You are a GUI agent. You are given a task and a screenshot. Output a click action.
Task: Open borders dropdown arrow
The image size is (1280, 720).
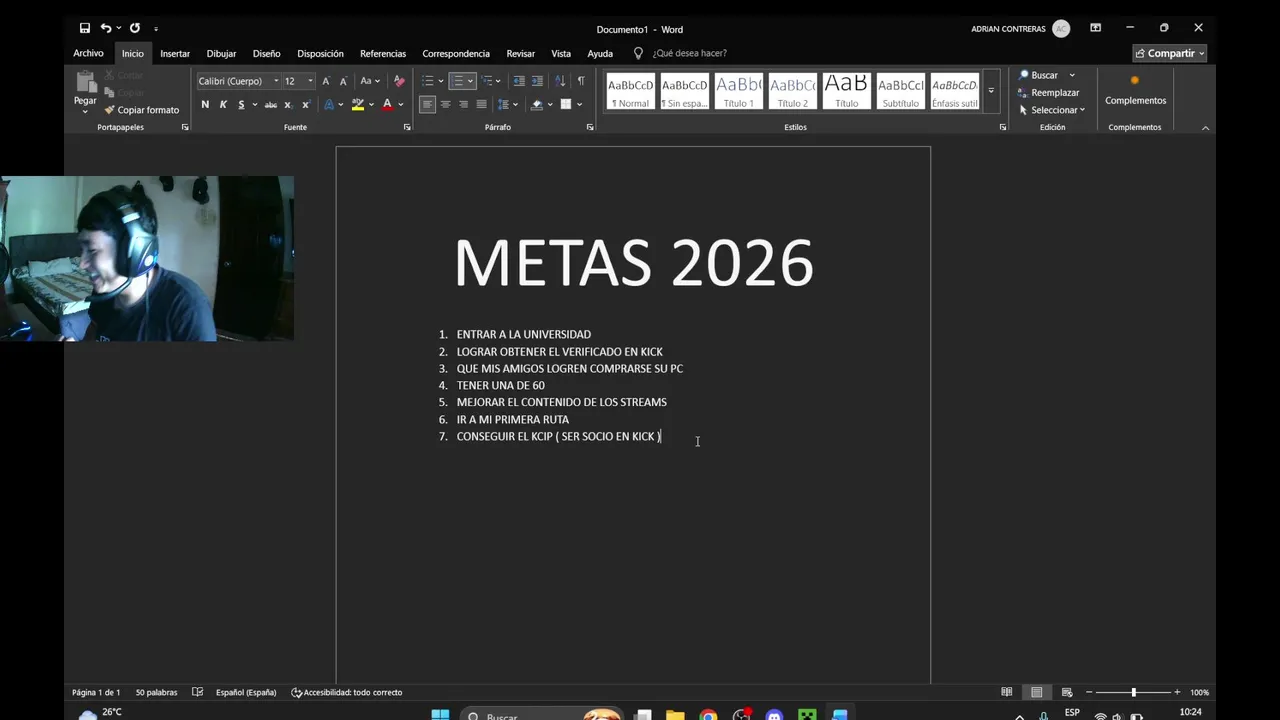[579, 104]
